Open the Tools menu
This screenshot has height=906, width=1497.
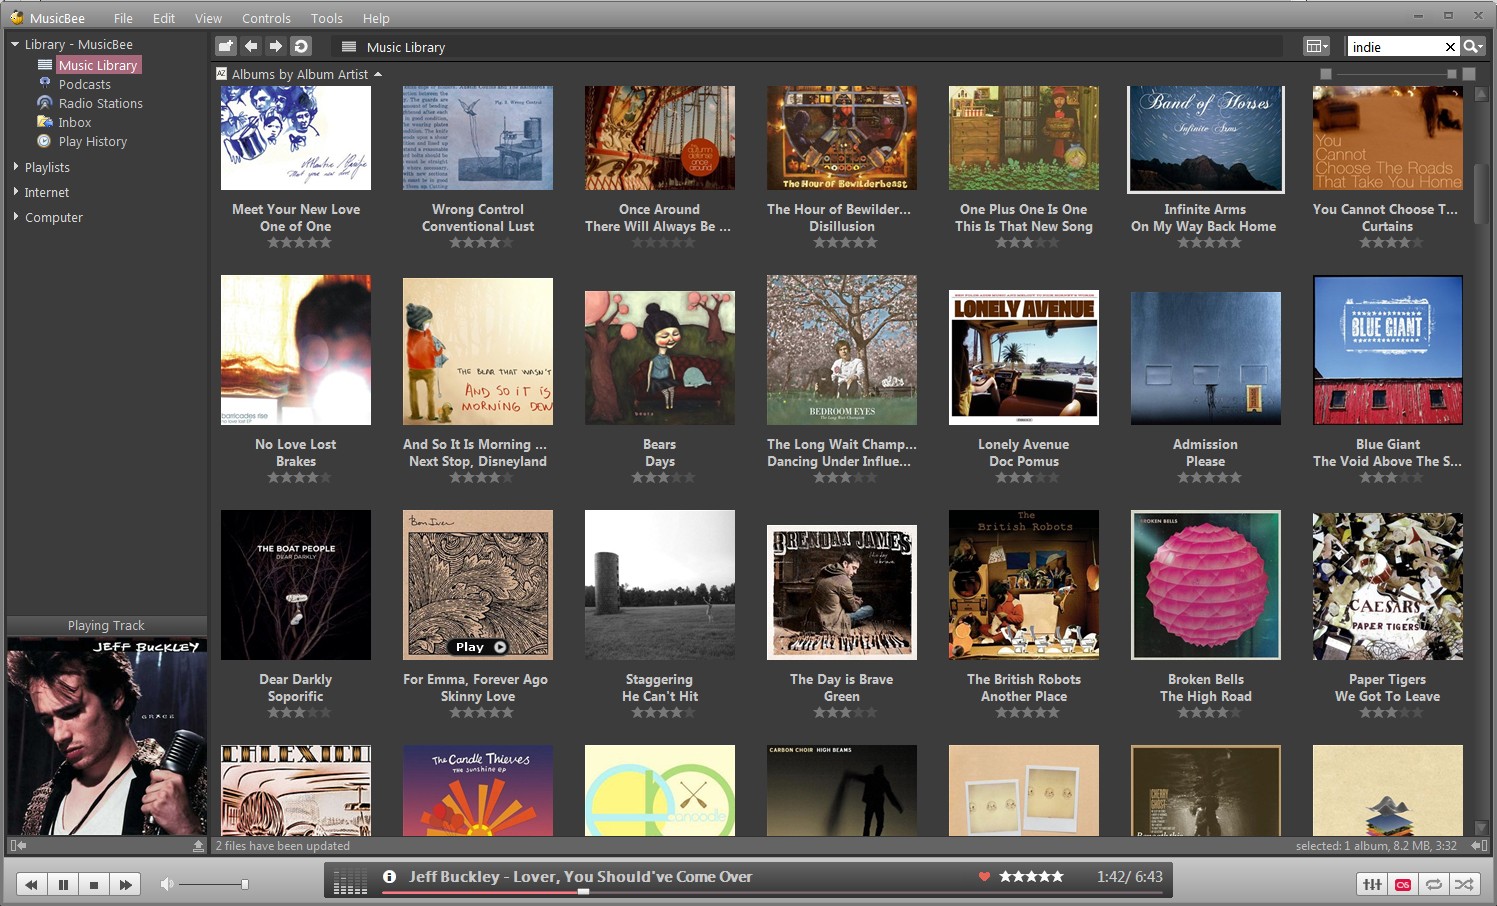pos(325,17)
